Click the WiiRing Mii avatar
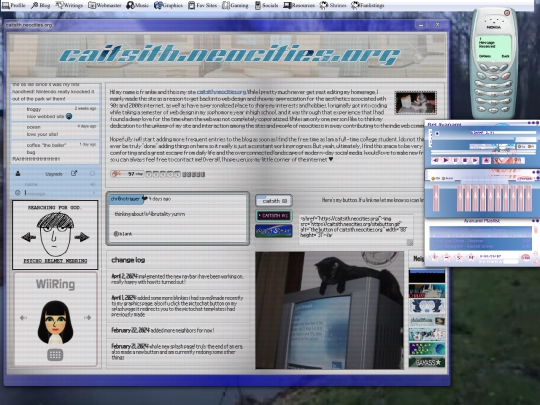The width and height of the screenshot is (540, 405). pos(55,323)
